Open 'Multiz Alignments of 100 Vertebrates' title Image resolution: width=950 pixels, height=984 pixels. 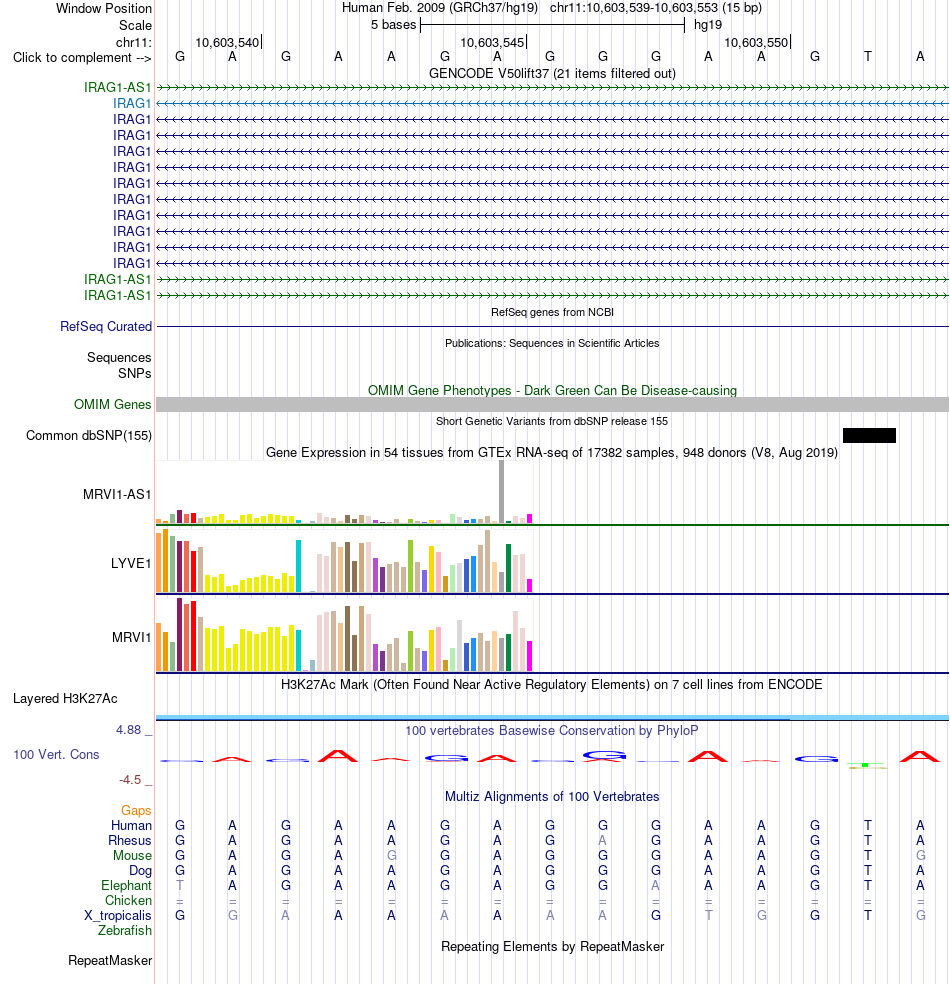click(x=552, y=797)
